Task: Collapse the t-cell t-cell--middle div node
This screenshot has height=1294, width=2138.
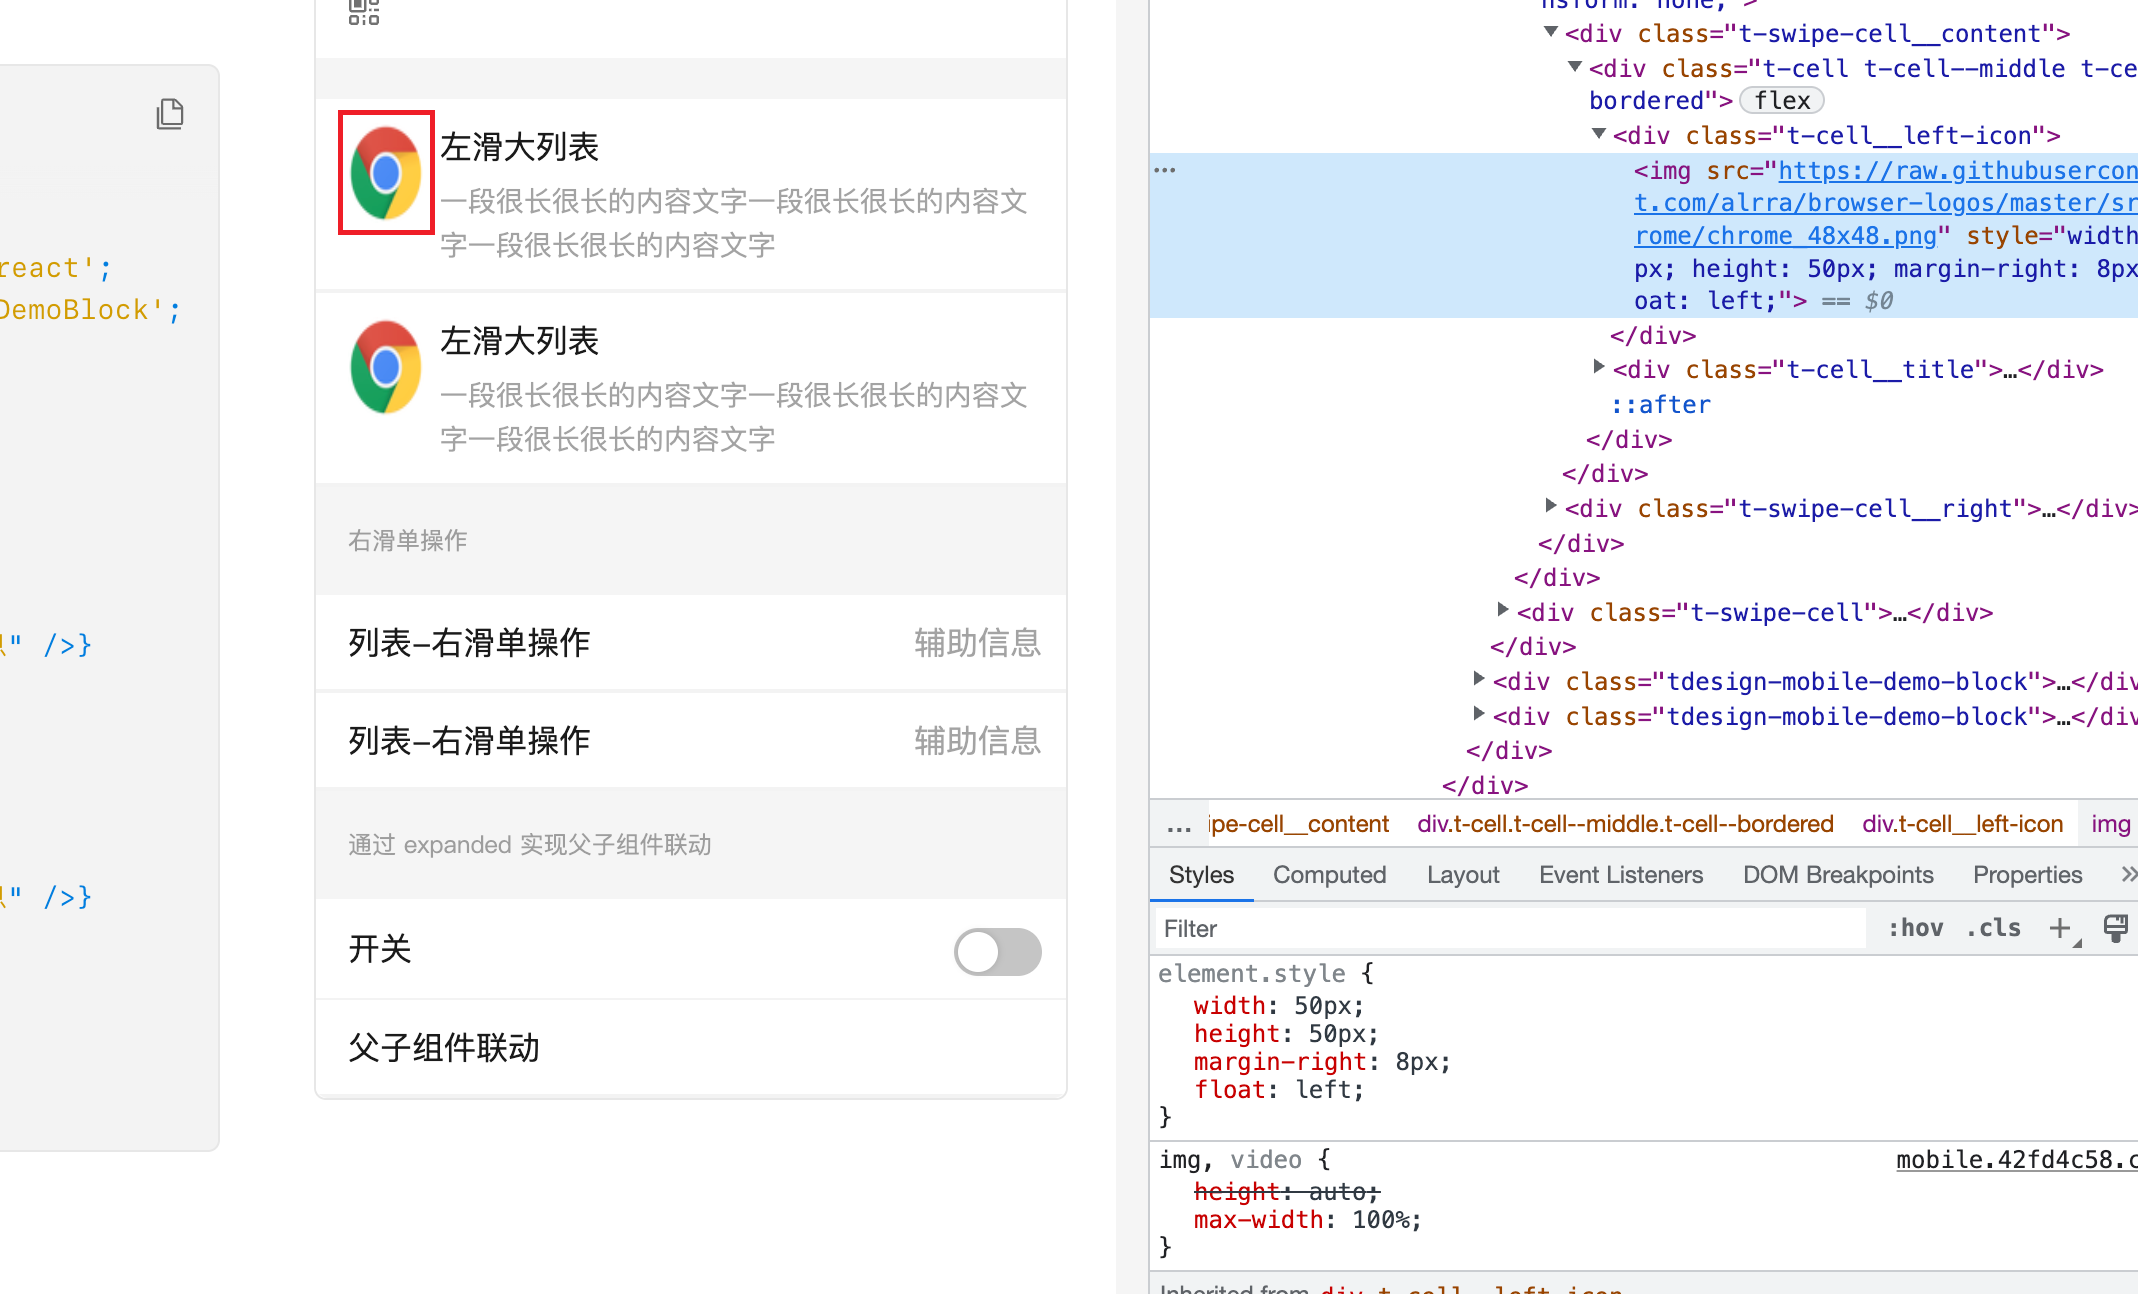Action: point(1575,67)
